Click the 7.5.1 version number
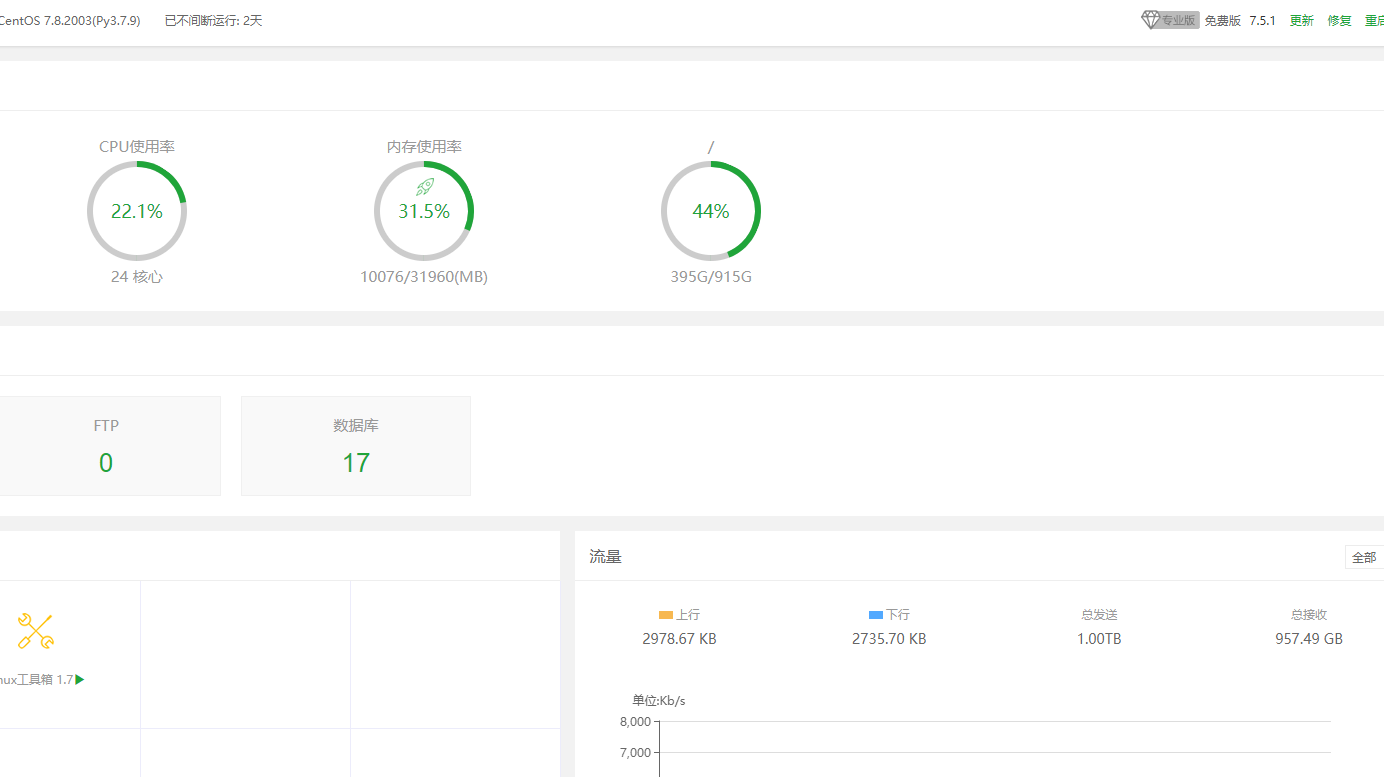This screenshot has height=777, width=1384. 1262,21
